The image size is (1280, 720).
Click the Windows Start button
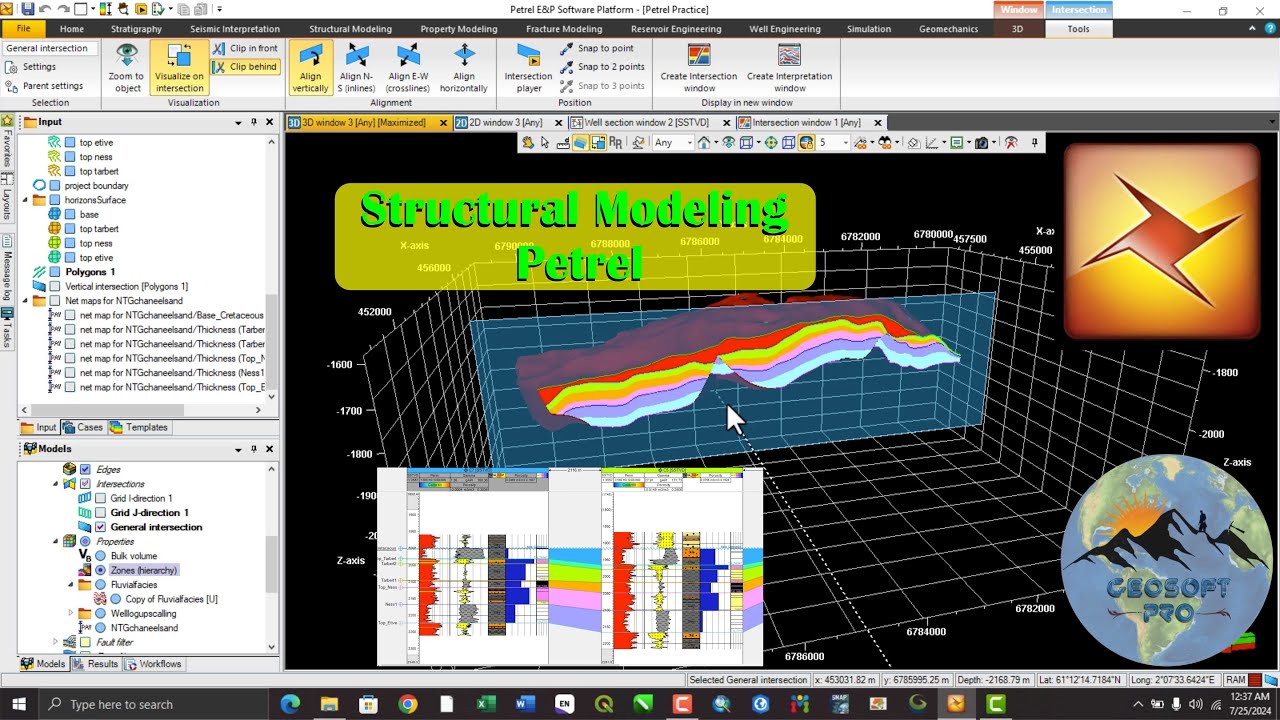[20, 704]
